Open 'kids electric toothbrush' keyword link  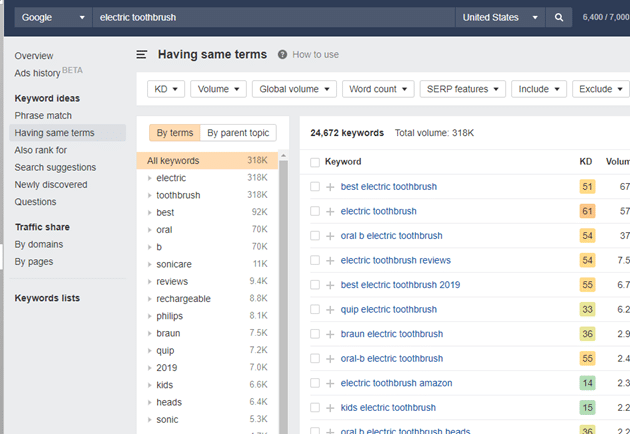[x=388, y=407]
